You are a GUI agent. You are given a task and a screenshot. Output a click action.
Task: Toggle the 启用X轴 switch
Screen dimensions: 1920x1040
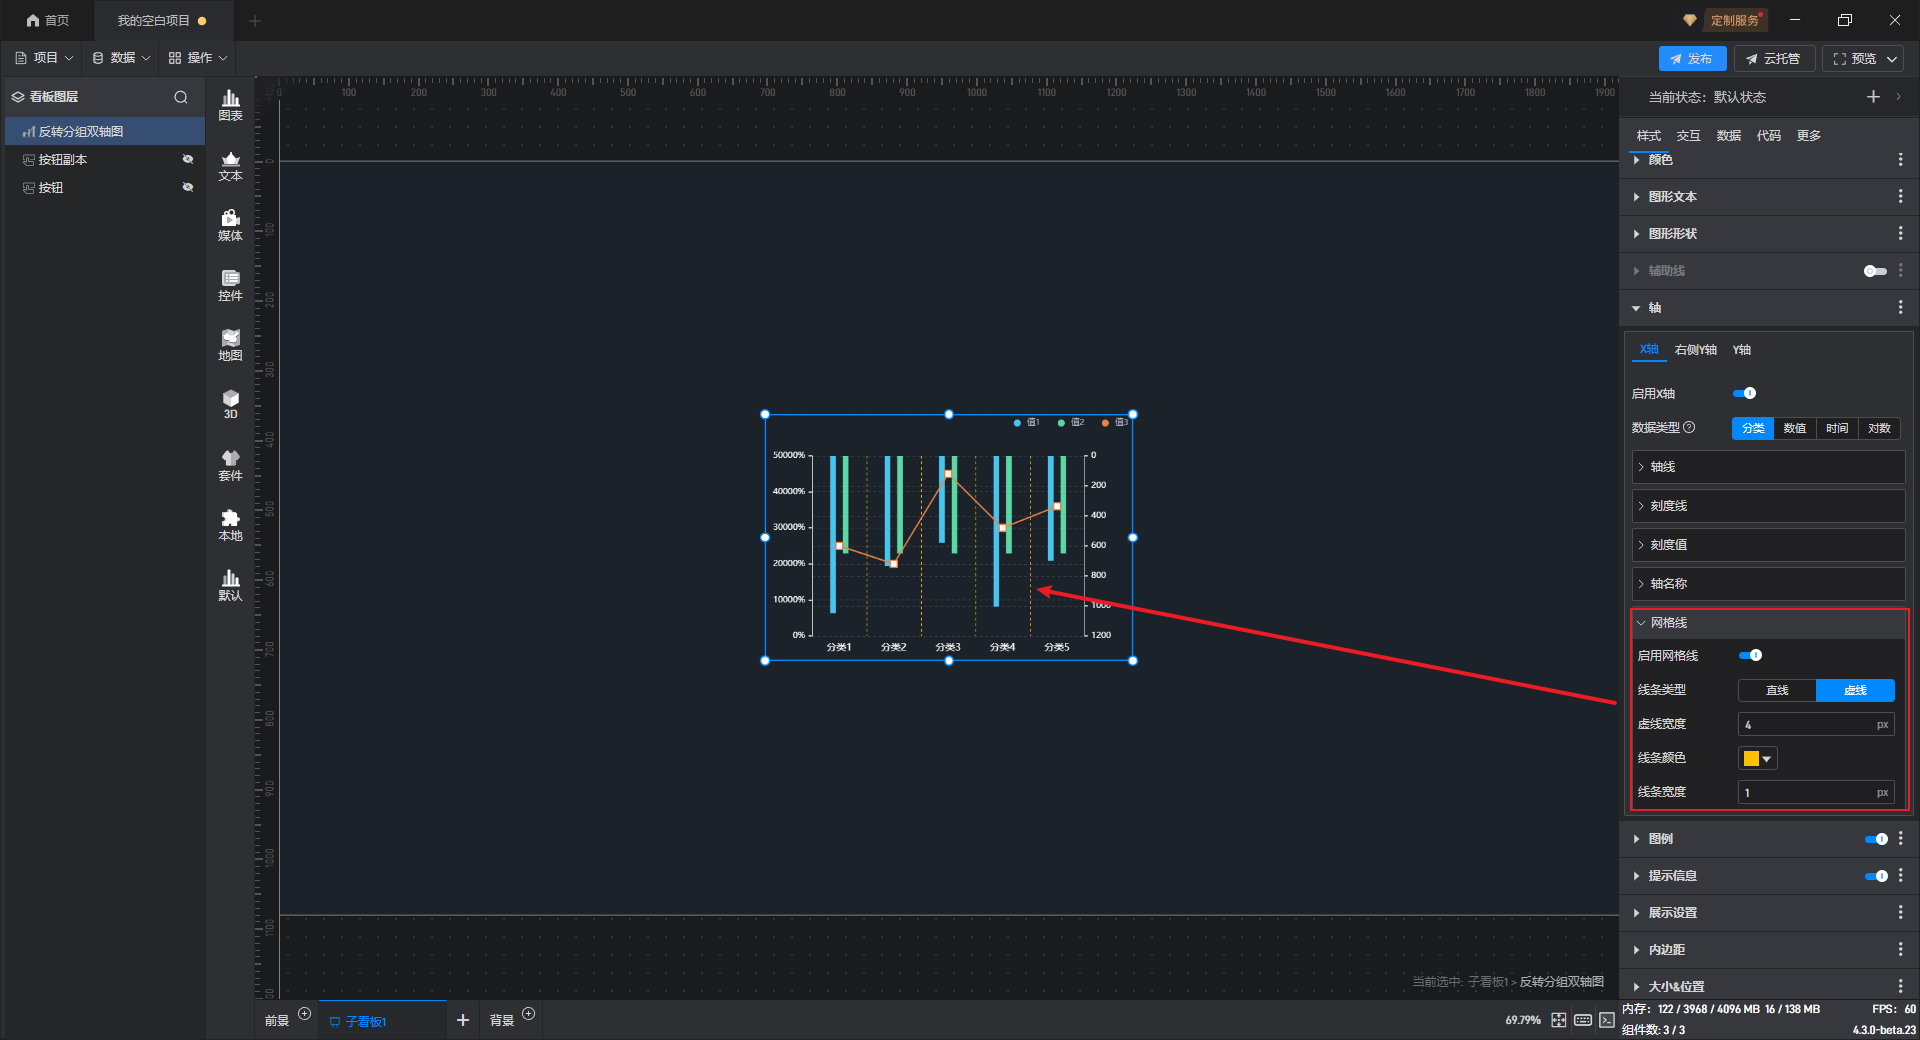[1744, 393]
